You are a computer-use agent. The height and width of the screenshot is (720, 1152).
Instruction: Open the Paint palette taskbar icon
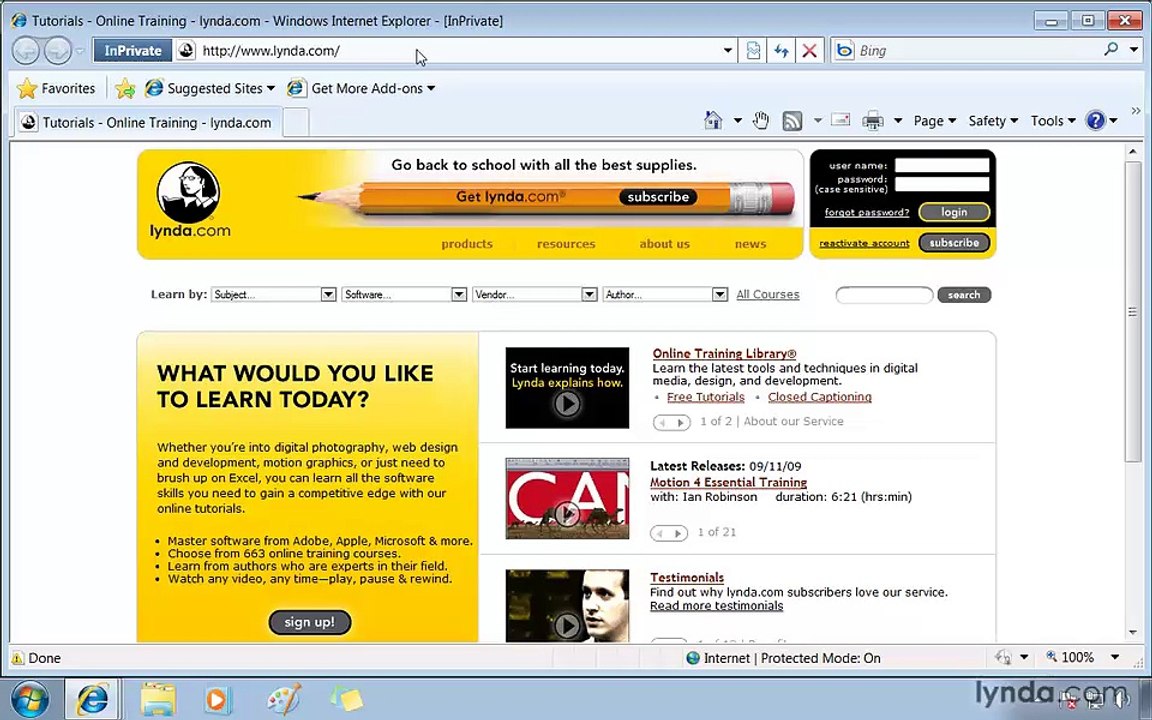[284, 699]
